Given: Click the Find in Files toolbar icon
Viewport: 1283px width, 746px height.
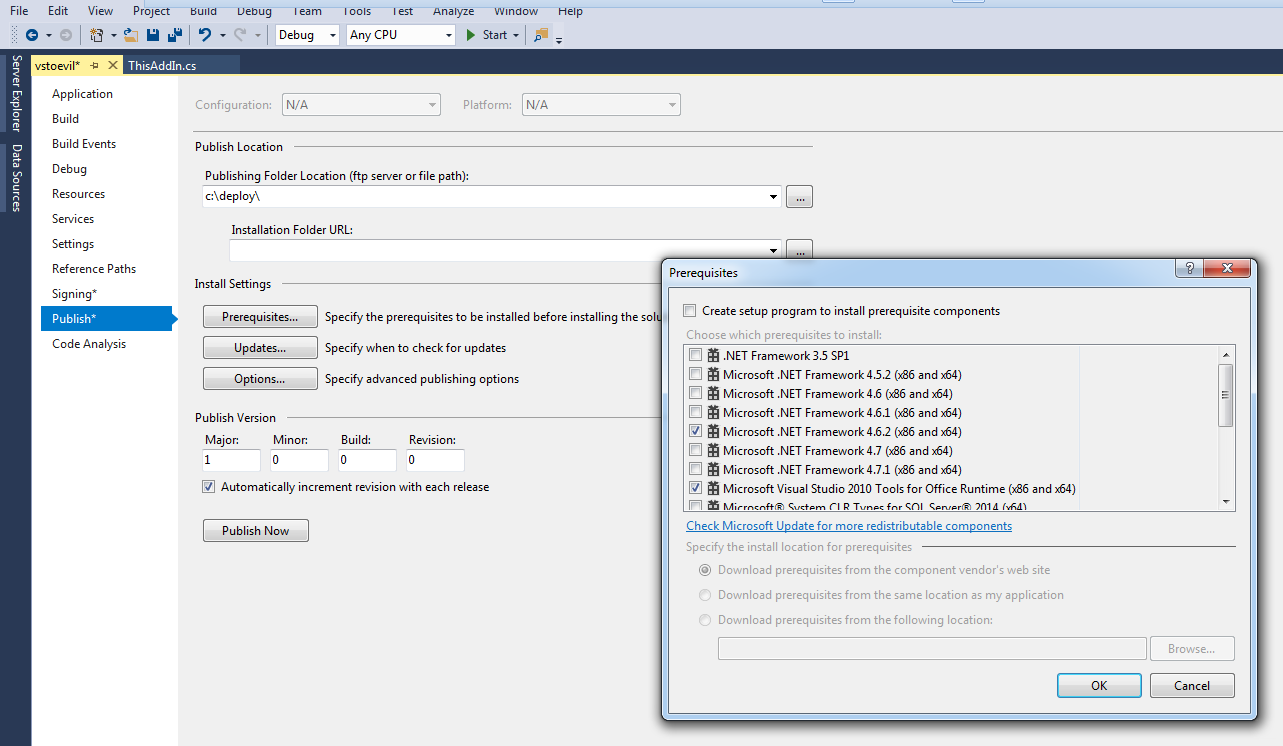Looking at the screenshot, I should click(x=541, y=35).
